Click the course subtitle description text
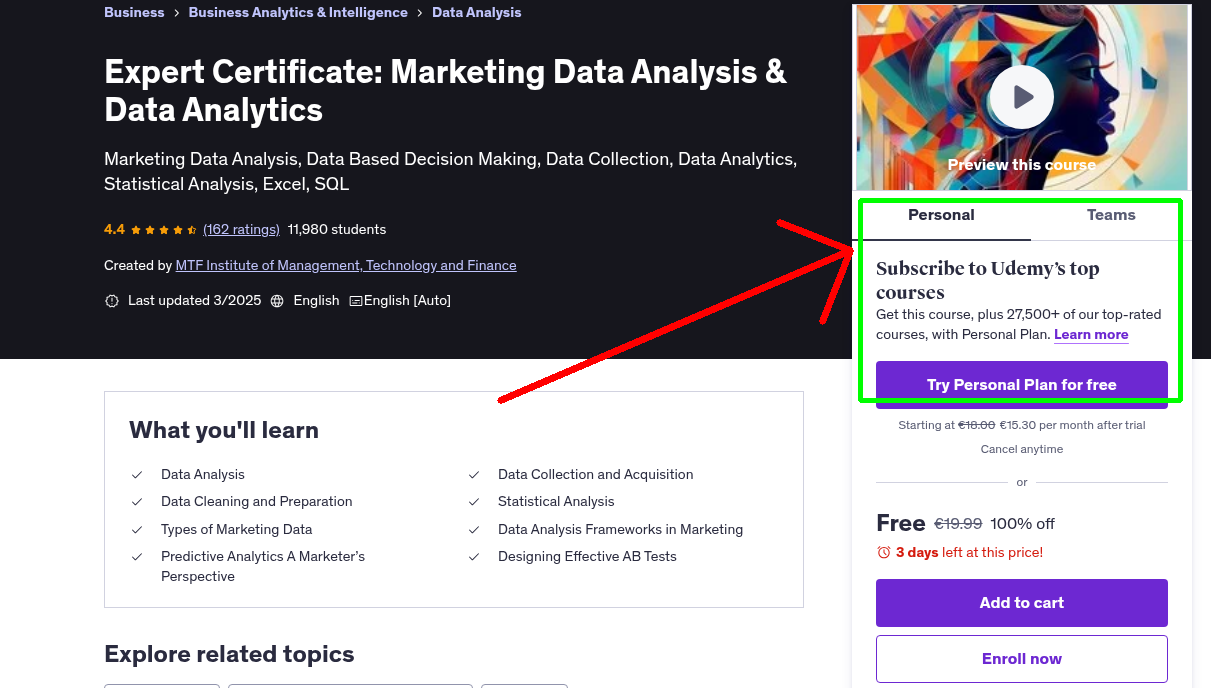Screen dimensions: 1211x688 [450, 172]
